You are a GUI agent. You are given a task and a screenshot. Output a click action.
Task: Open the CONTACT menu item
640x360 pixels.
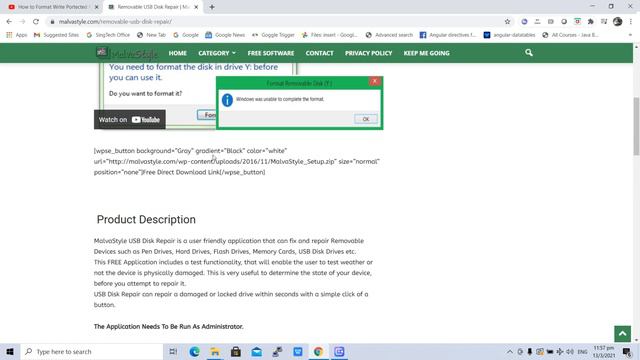[x=320, y=53]
